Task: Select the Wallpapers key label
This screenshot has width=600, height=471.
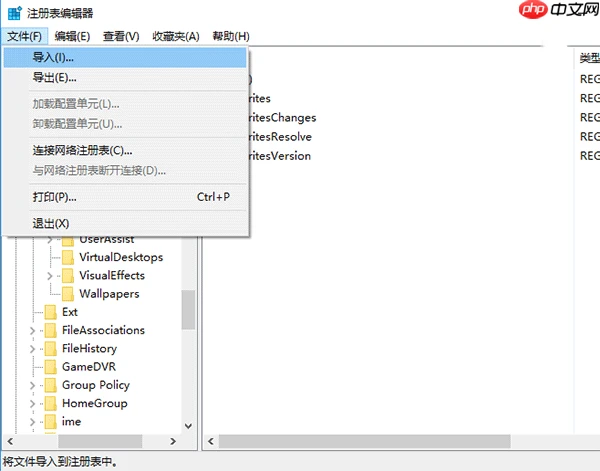Action: [109, 294]
